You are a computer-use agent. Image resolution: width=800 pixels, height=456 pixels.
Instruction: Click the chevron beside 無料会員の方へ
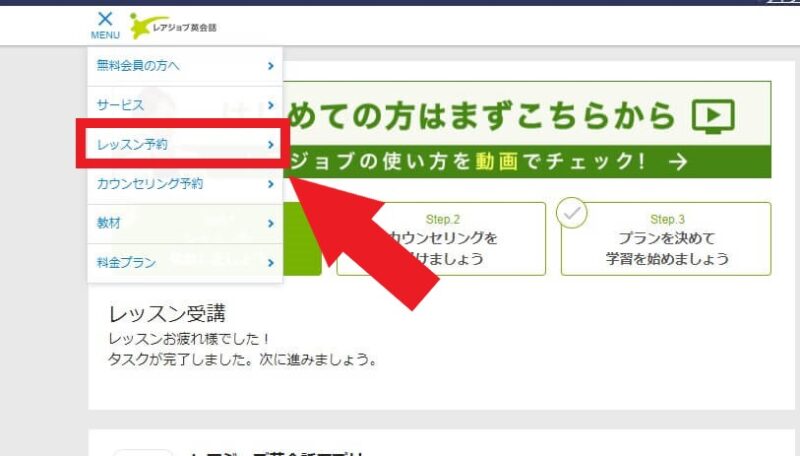271,66
